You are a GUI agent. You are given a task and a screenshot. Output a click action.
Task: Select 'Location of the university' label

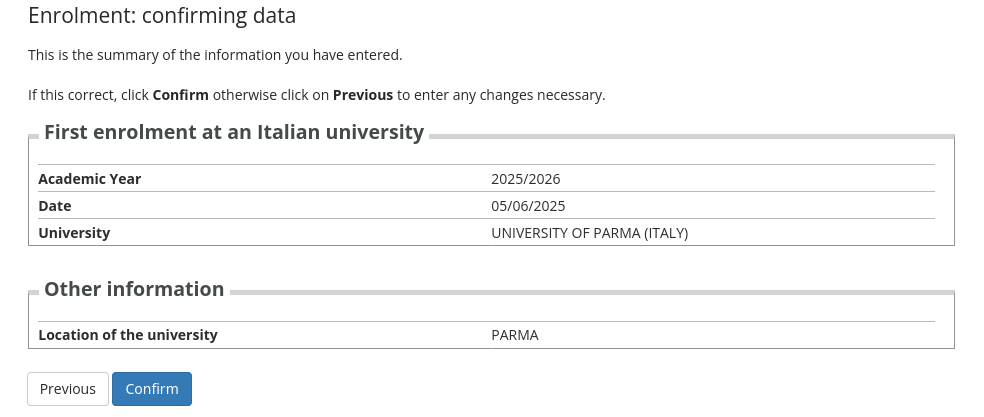[x=128, y=335]
